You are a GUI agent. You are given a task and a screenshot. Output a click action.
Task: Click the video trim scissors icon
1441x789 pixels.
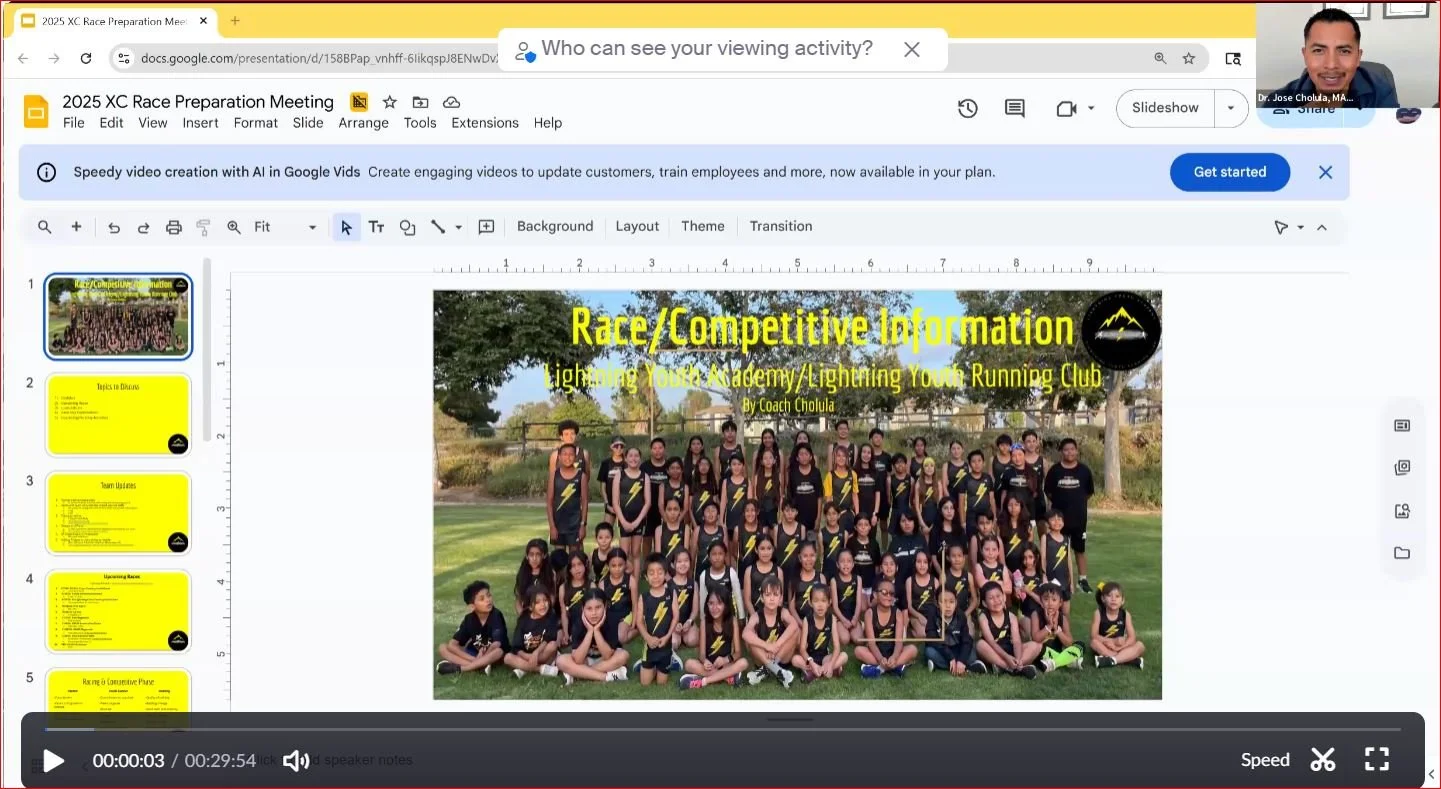pyautogui.click(x=1323, y=760)
